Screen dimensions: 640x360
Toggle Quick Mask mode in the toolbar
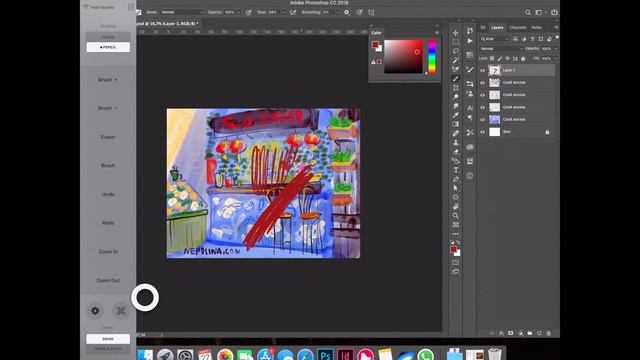(x=456, y=262)
